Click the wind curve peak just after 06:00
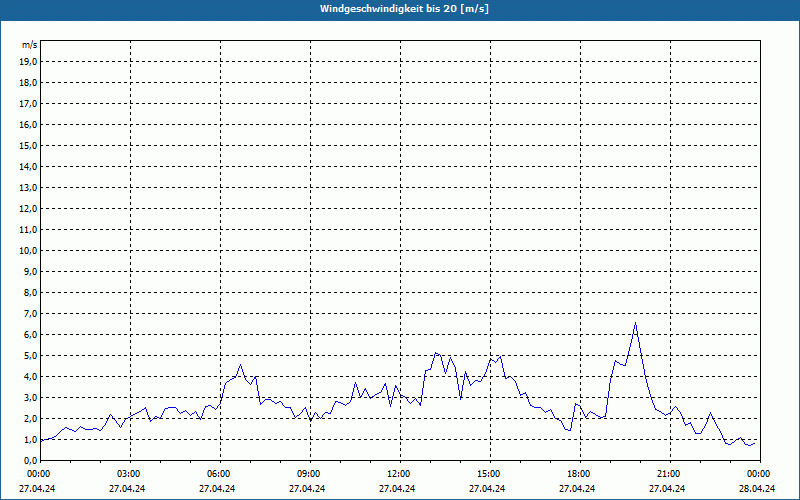 [x=240, y=365]
